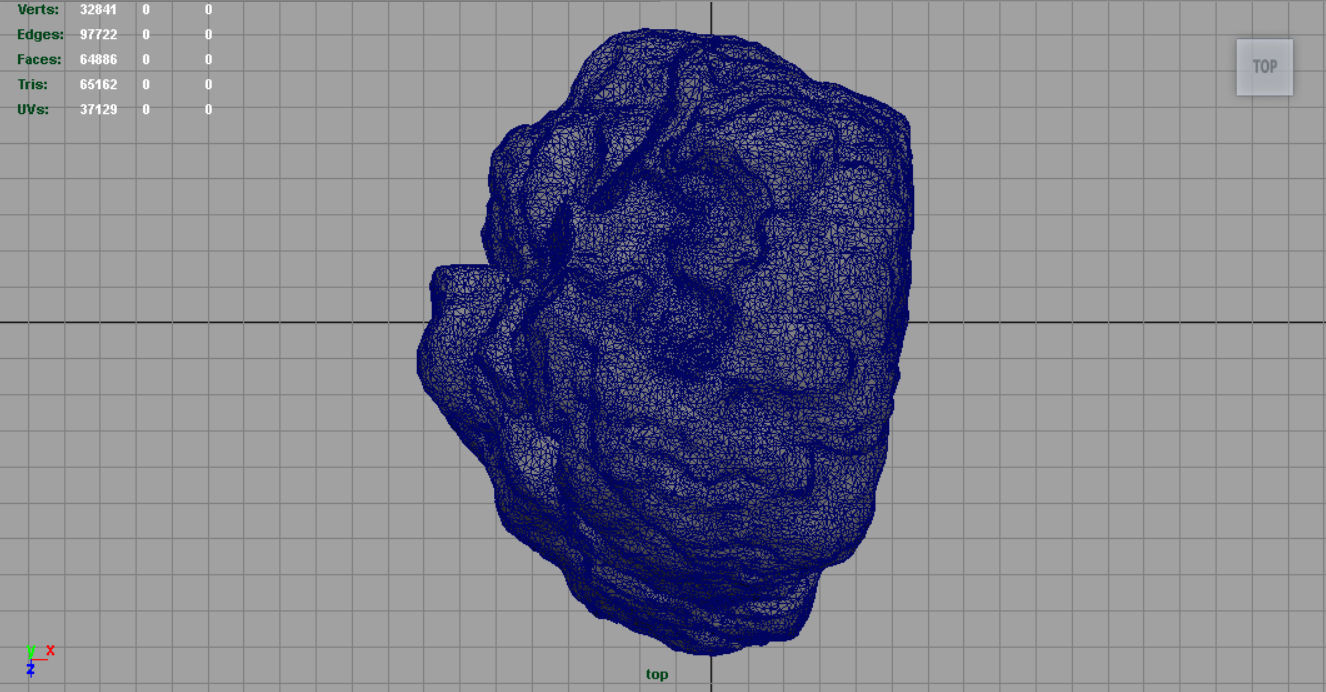Click the 'Edges:' heads-up label
The width and height of the screenshot is (1326, 692).
click(x=40, y=34)
